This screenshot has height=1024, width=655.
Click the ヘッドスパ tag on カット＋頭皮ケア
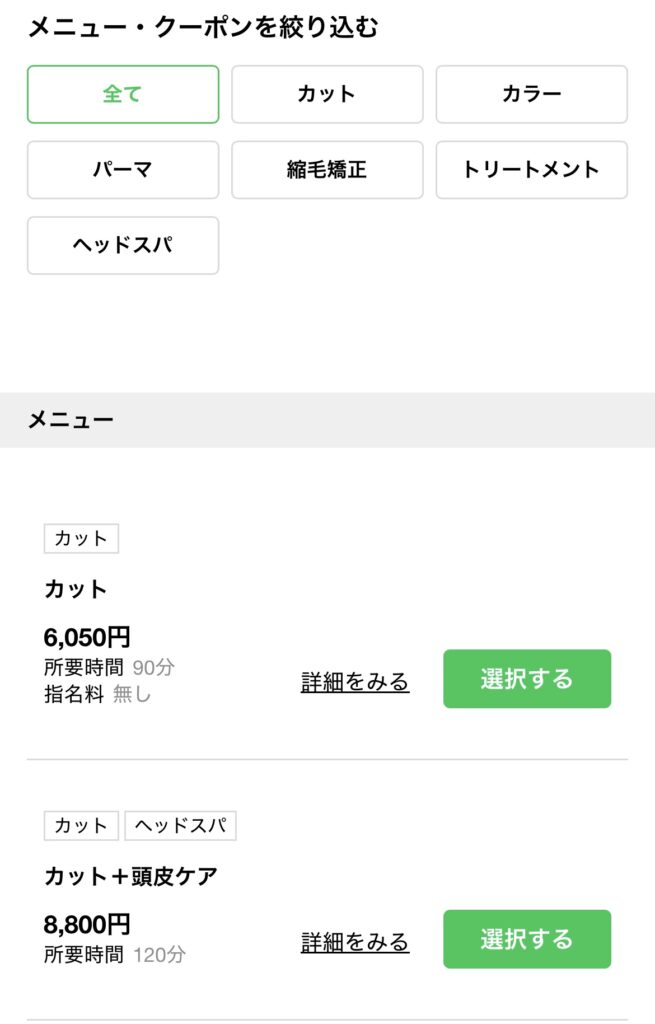pyautogui.click(x=180, y=826)
